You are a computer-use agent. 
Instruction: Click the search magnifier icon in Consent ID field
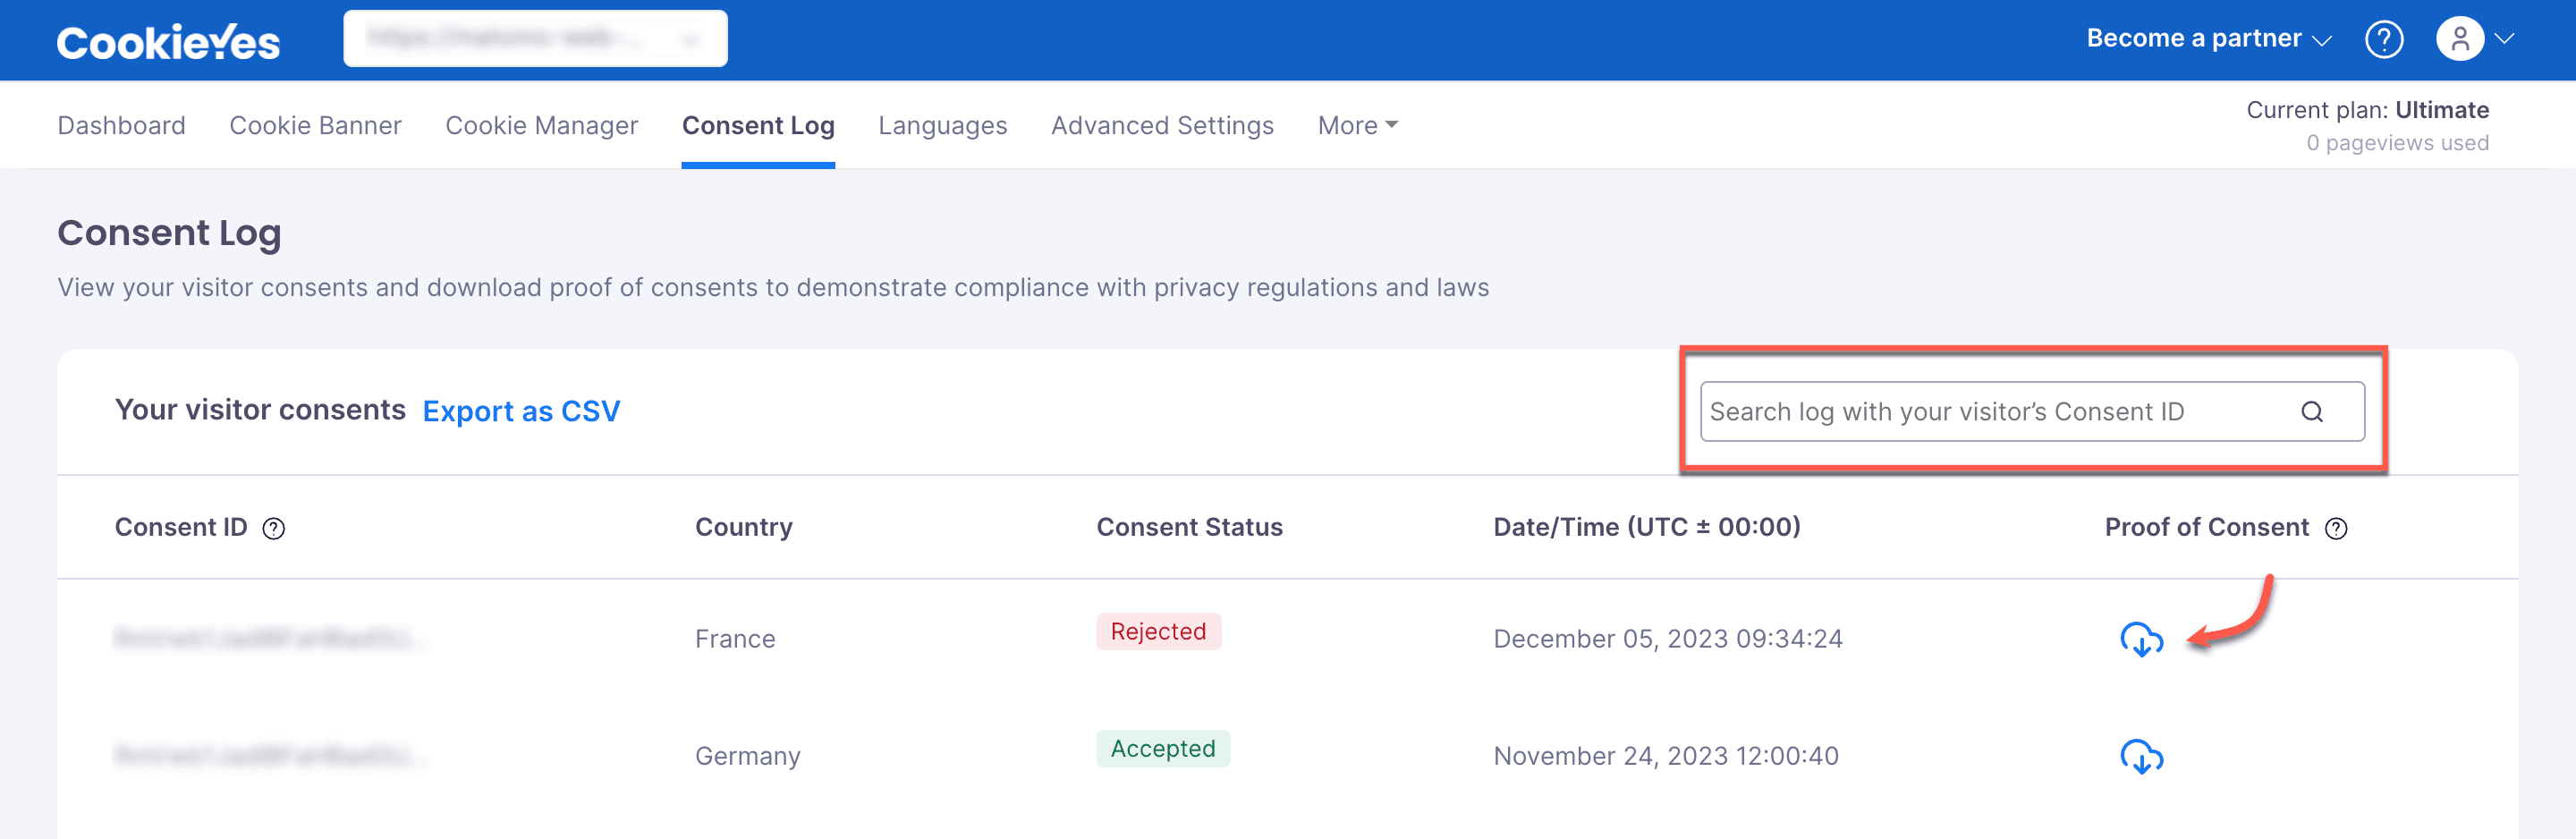pos(2311,412)
